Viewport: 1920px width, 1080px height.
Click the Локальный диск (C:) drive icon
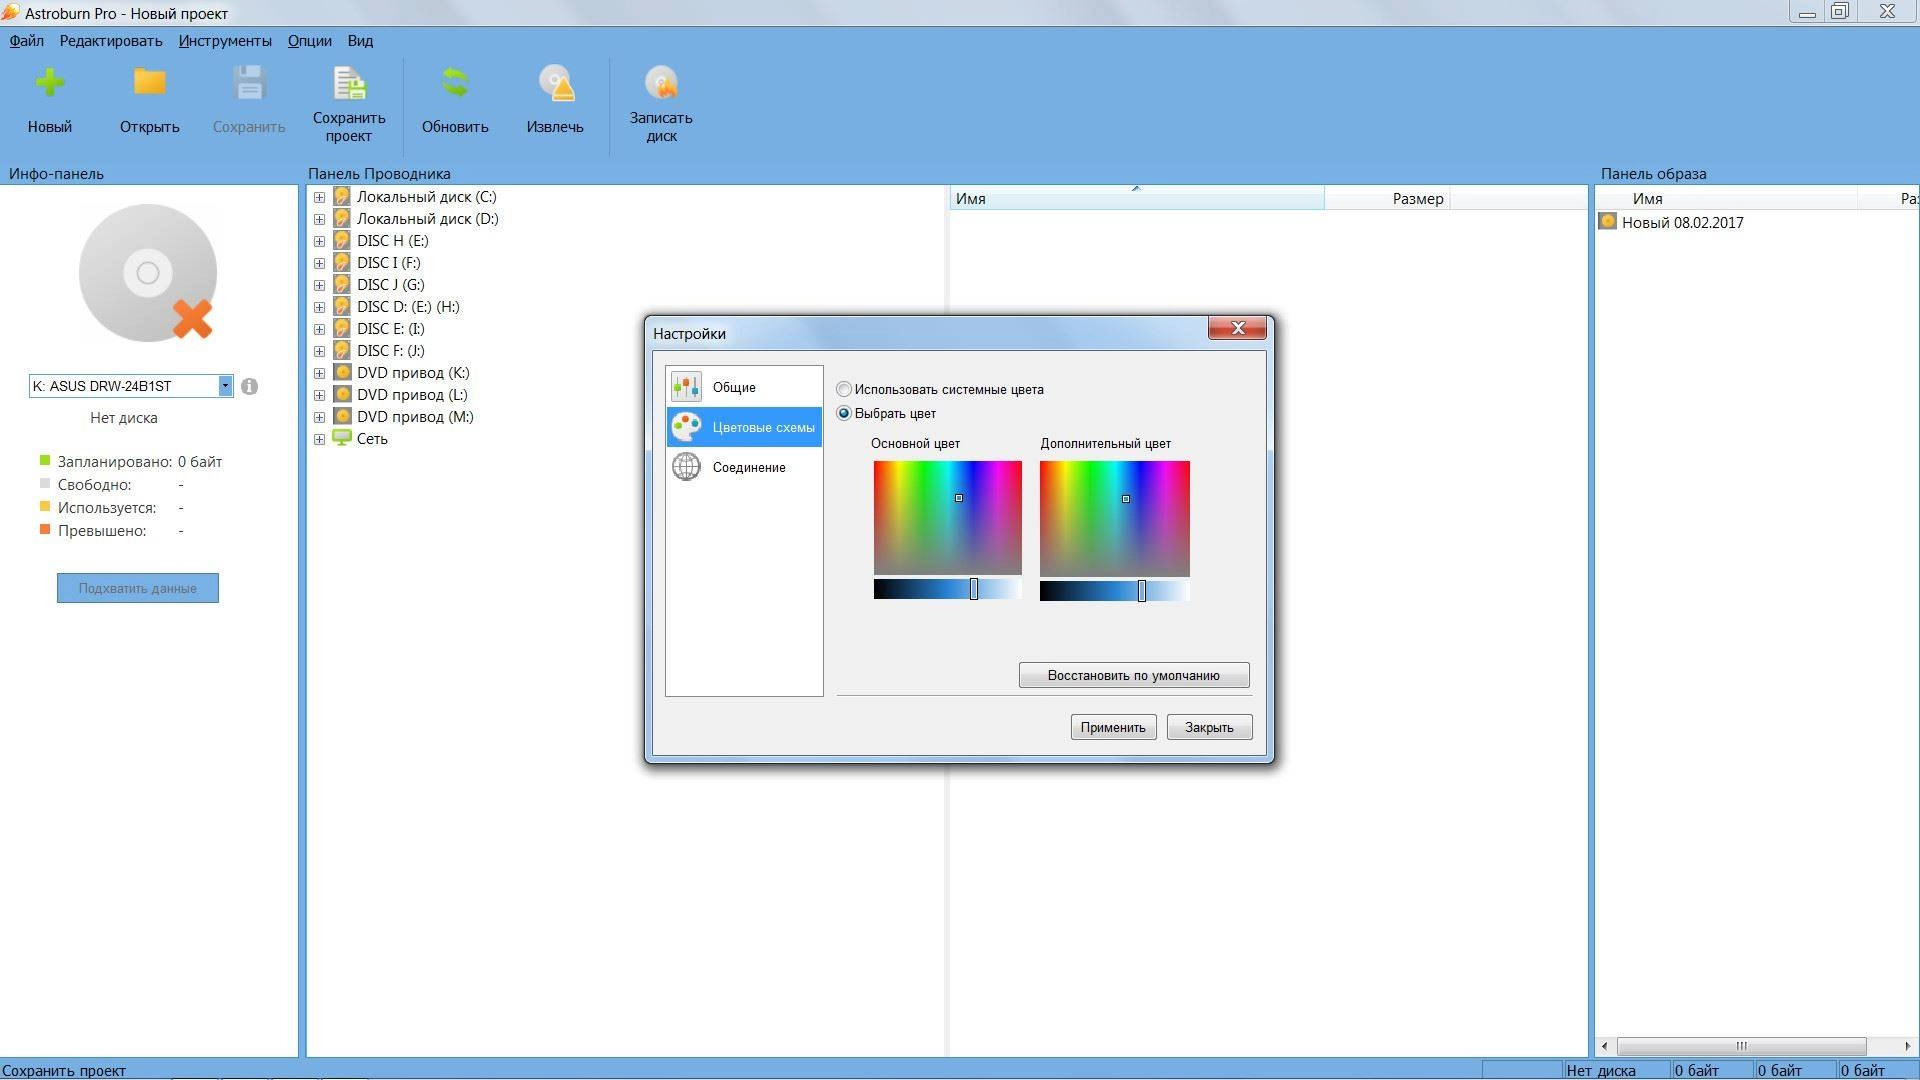342,197
